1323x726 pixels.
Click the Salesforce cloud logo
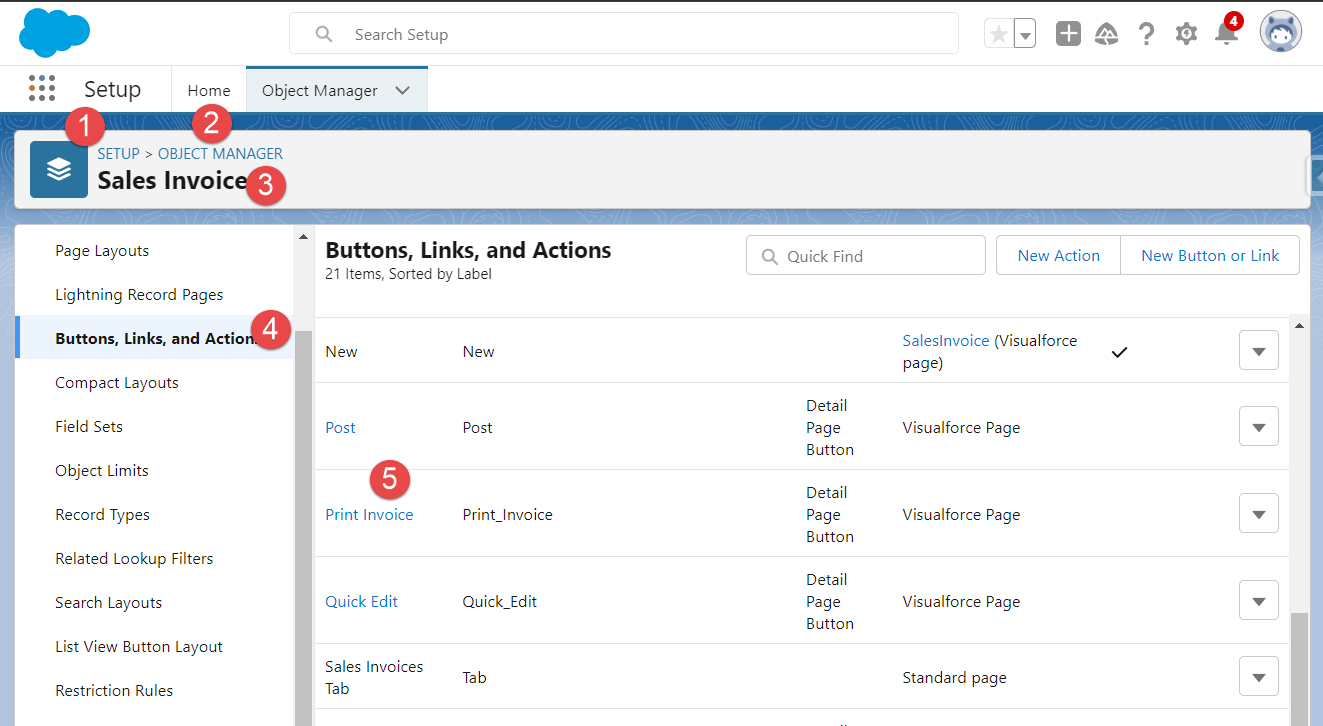(x=55, y=33)
